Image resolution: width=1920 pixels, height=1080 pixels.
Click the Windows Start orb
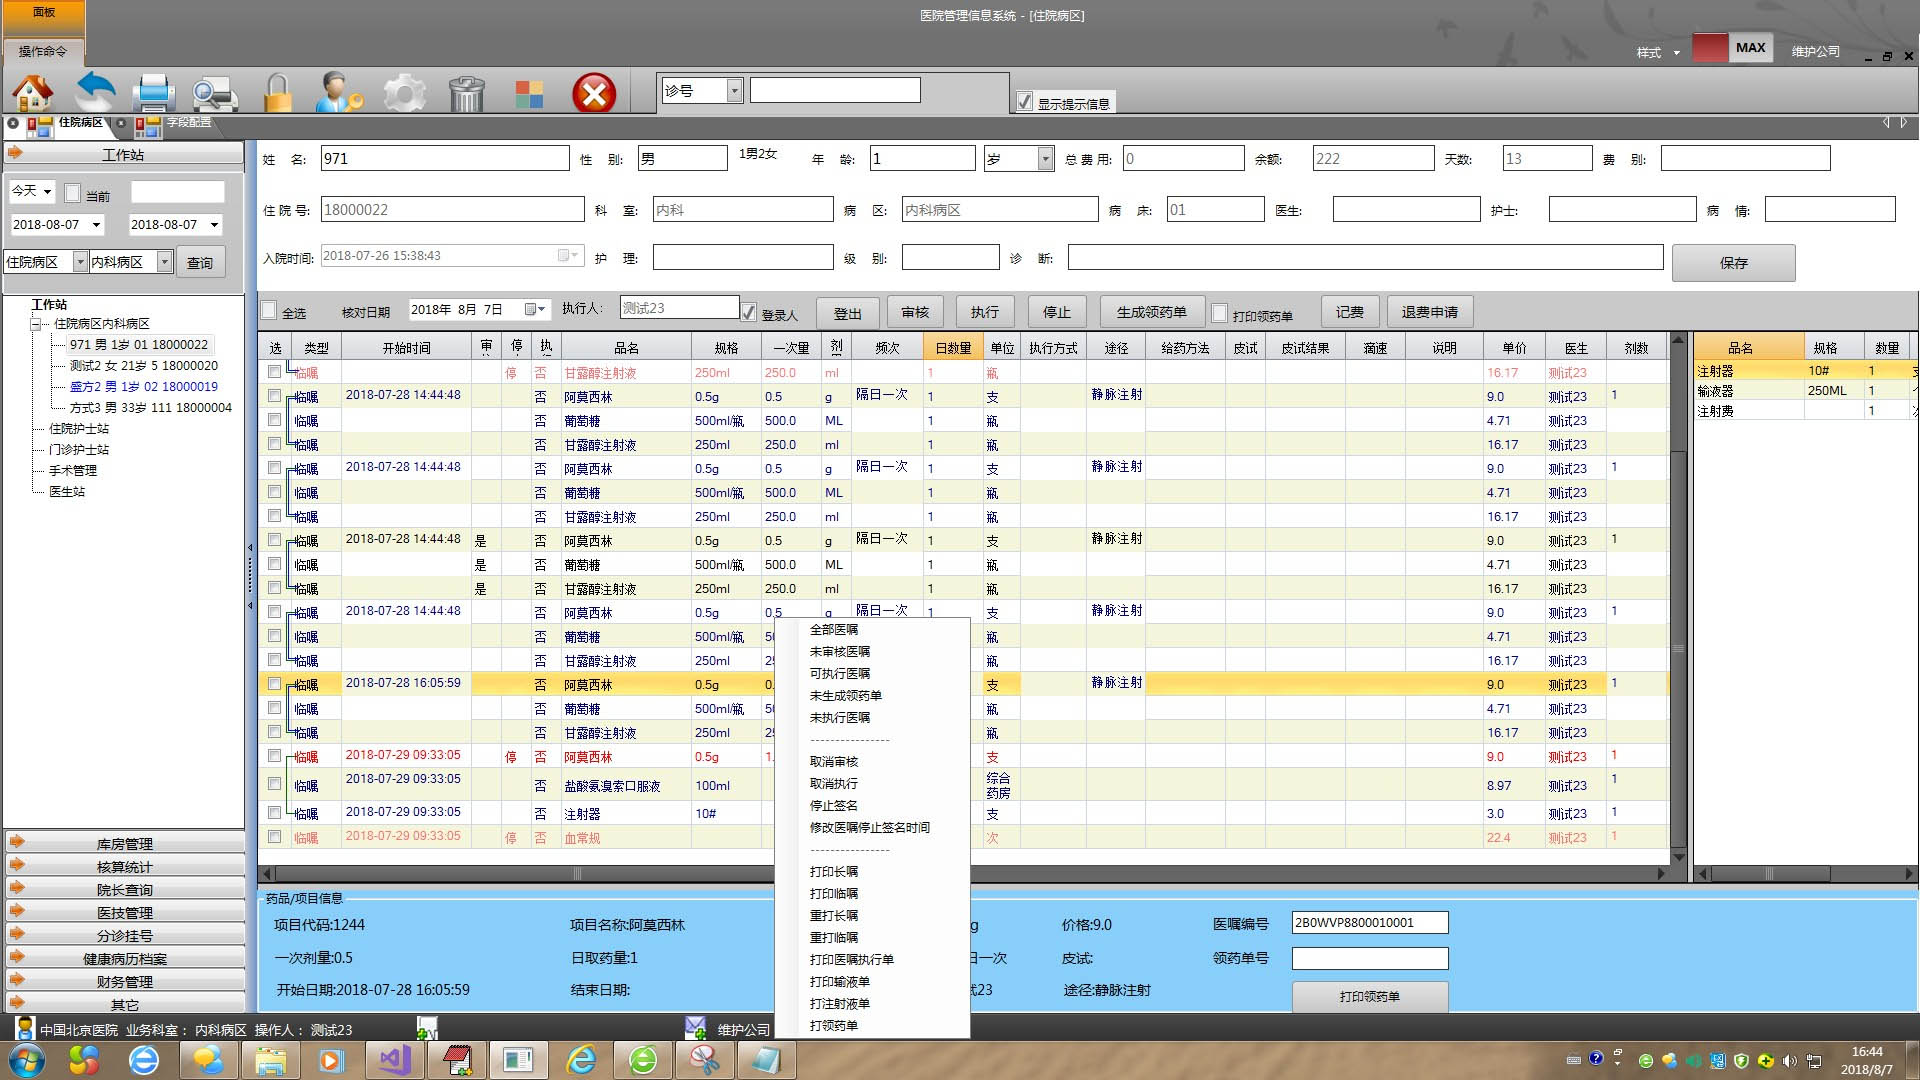pos(26,1060)
